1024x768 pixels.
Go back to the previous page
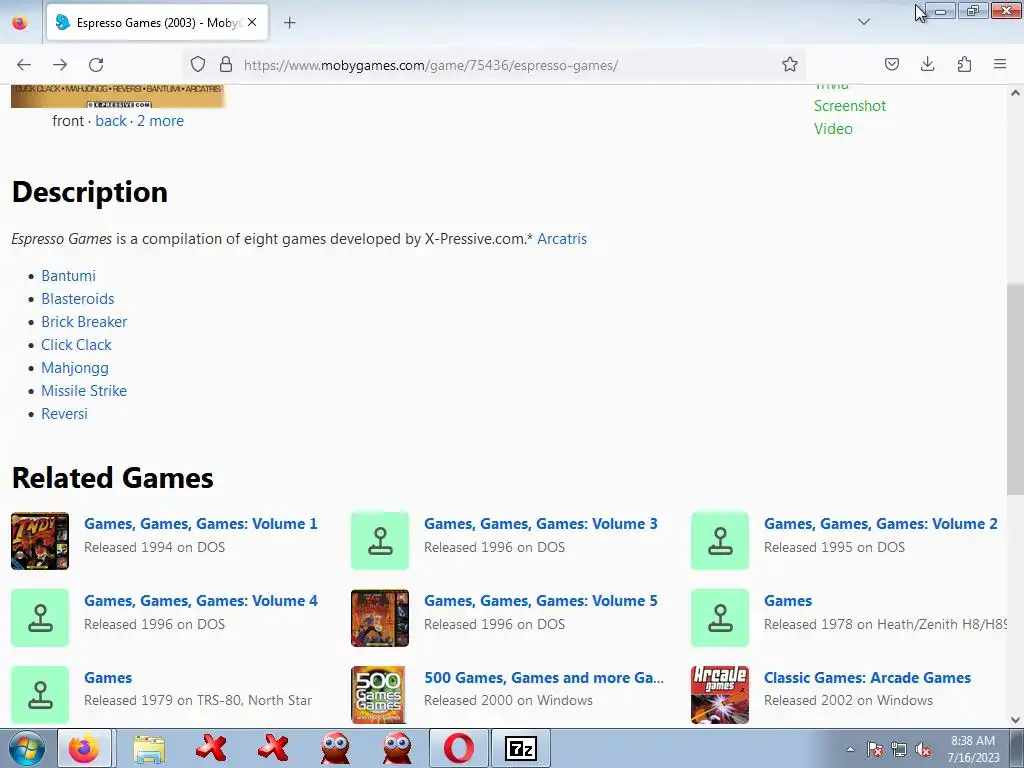tap(24, 65)
